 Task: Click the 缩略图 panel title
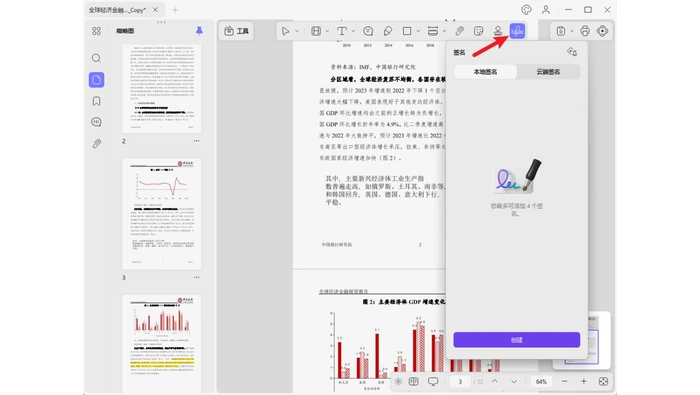[125, 31]
